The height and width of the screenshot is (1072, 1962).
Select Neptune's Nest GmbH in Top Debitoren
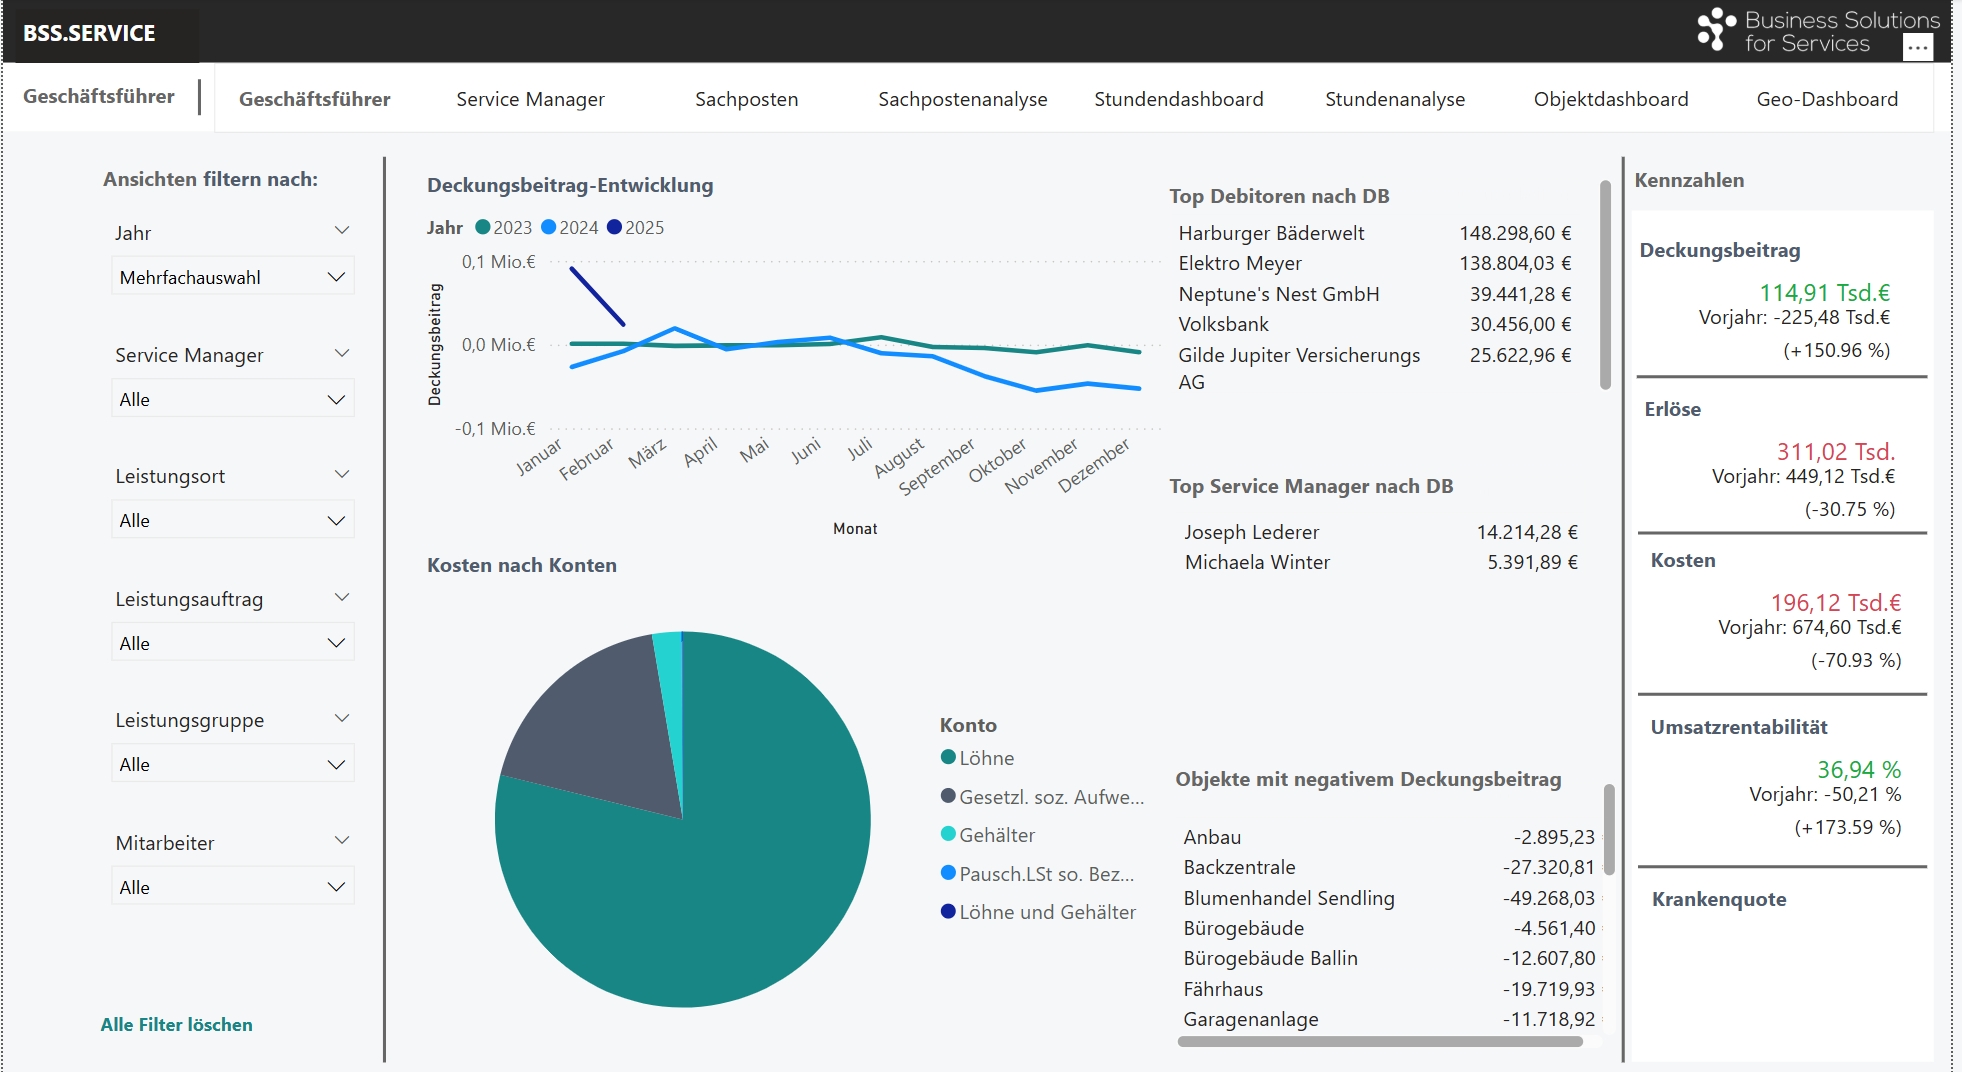1375,294
